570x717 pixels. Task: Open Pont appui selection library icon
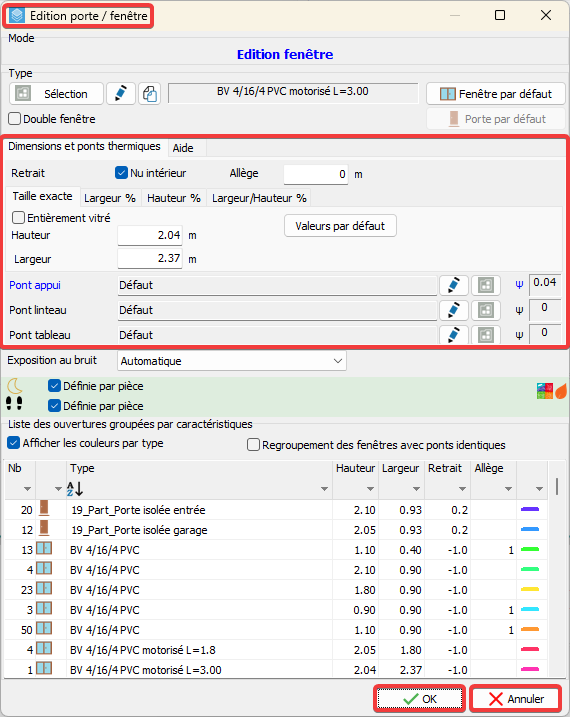coord(485,285)
